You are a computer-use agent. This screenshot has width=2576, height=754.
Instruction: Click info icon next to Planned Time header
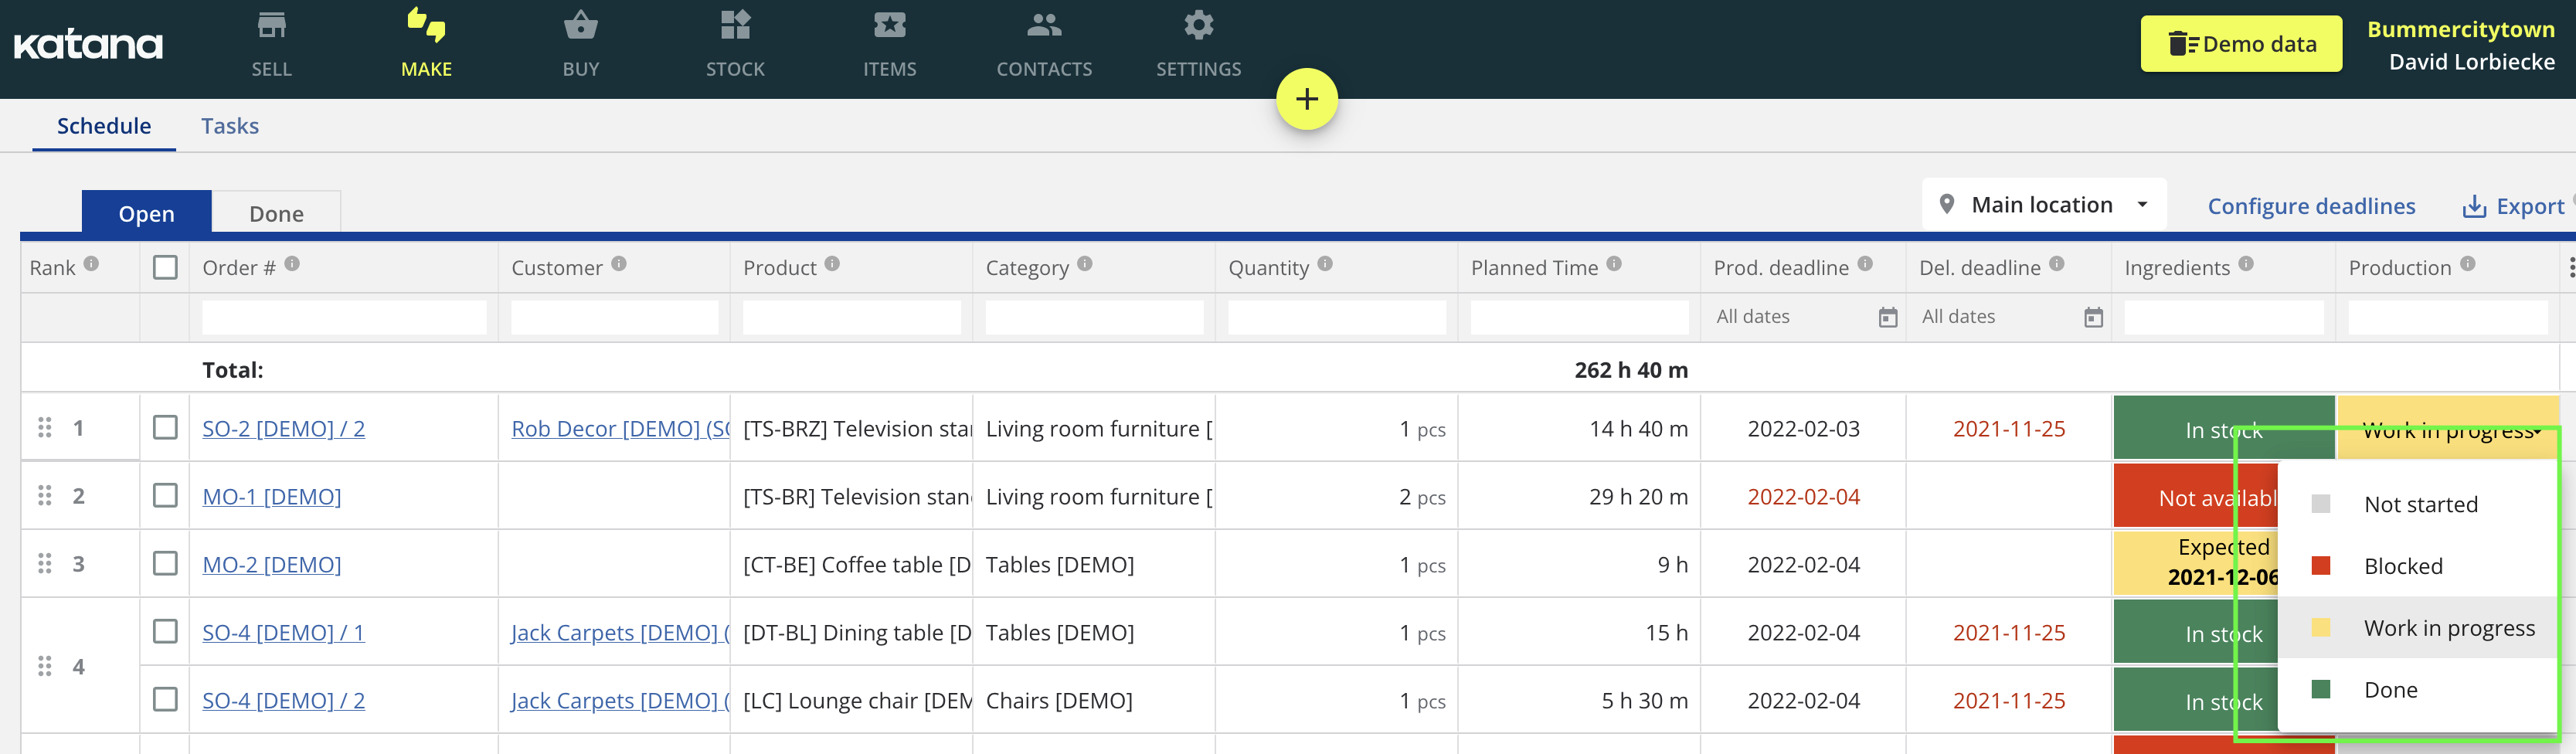1614,264
